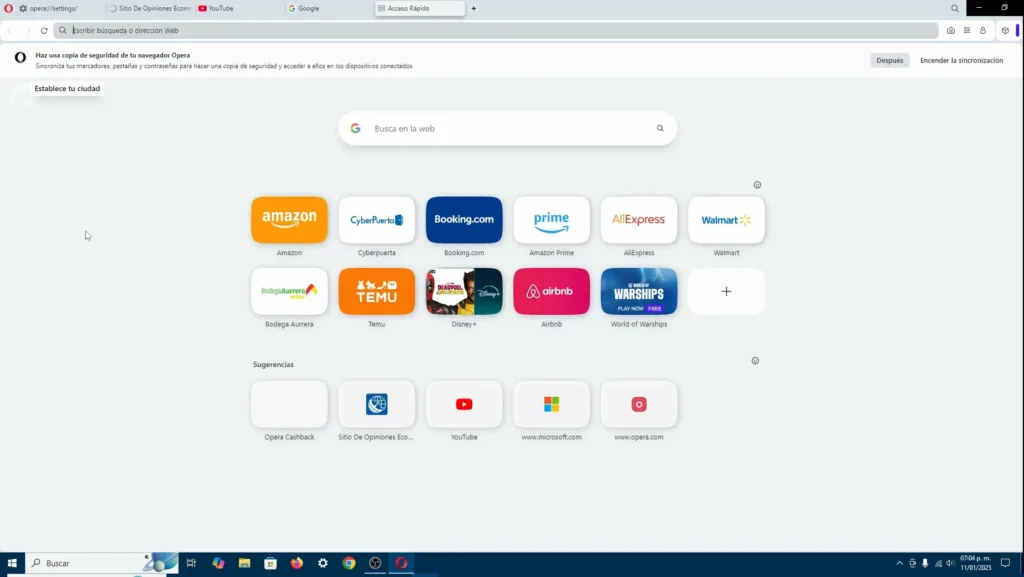Viewport: 1024px width, 577px height.
Task: Select the Acceso Rápido tab
Action: point(419,8)
